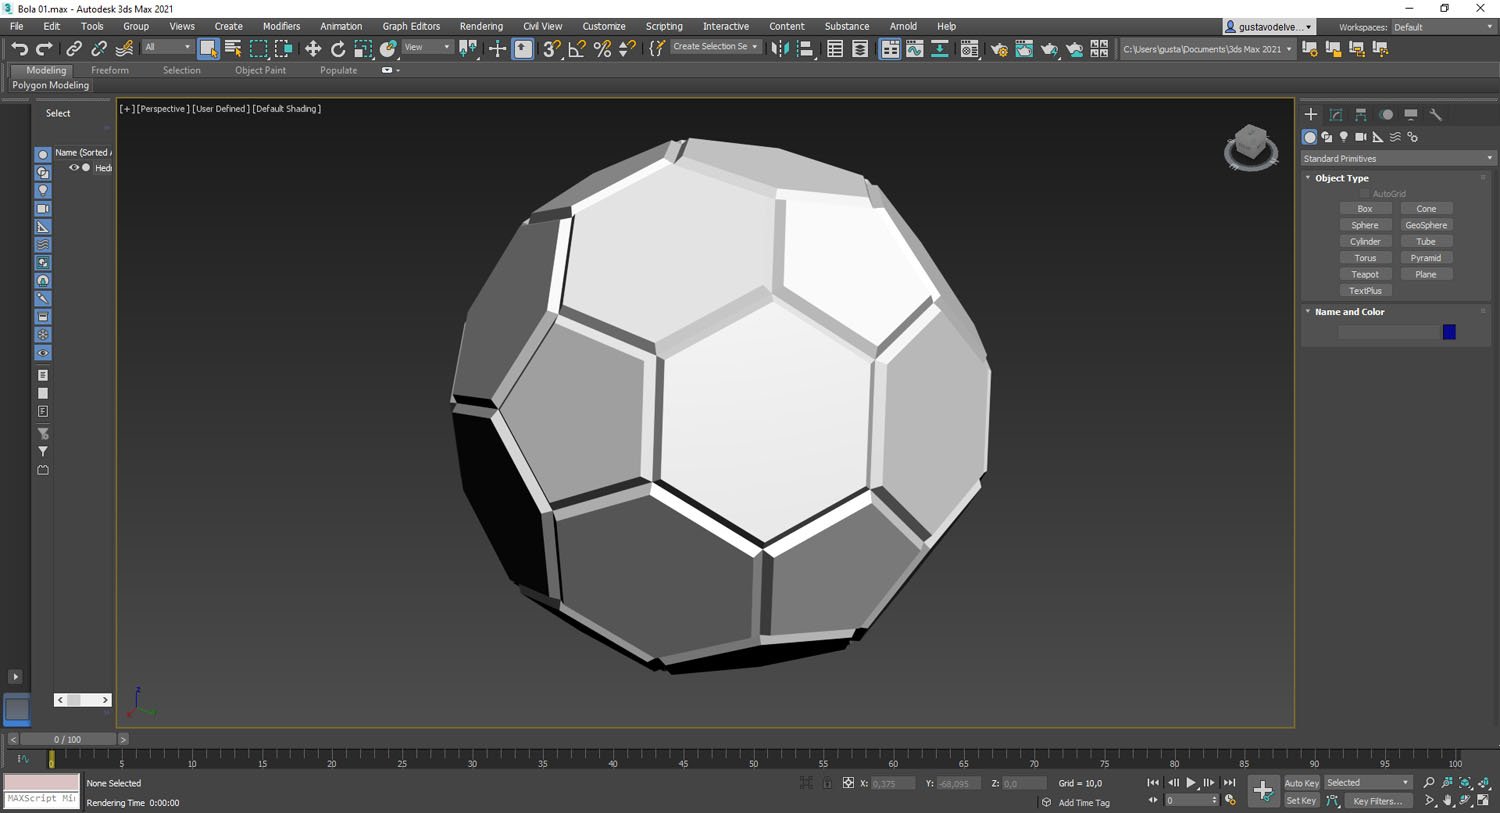Open the gustavodelve account dropdown
The image size is (1500, 813).
click(x=1269, y=27)
